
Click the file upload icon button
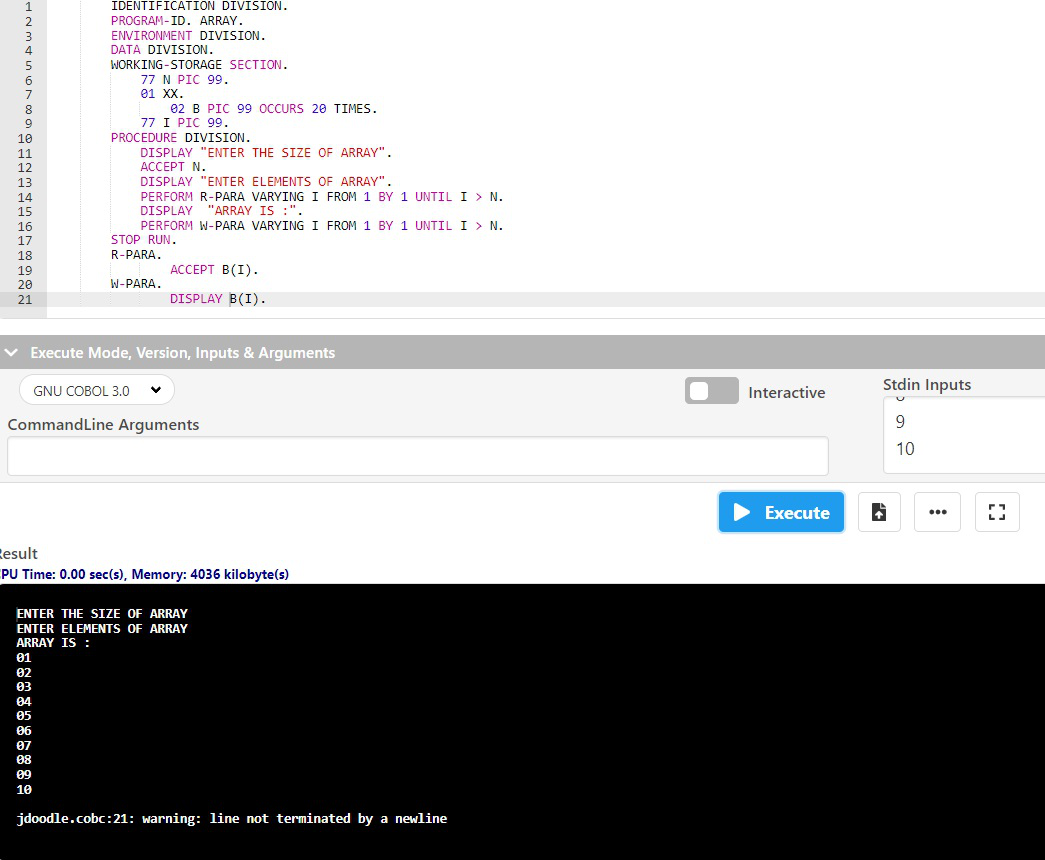coord(879,512)
